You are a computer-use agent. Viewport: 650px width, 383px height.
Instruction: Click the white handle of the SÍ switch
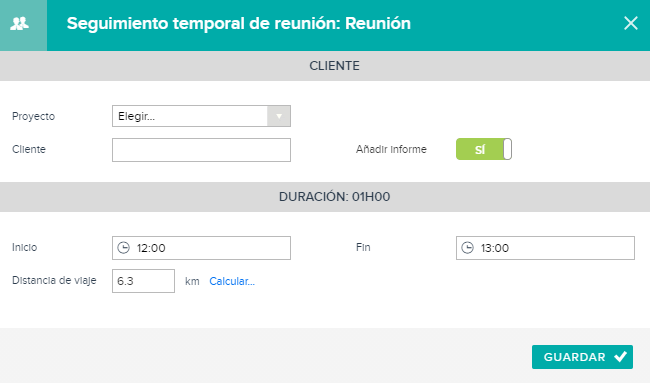[x=507, y=149]
